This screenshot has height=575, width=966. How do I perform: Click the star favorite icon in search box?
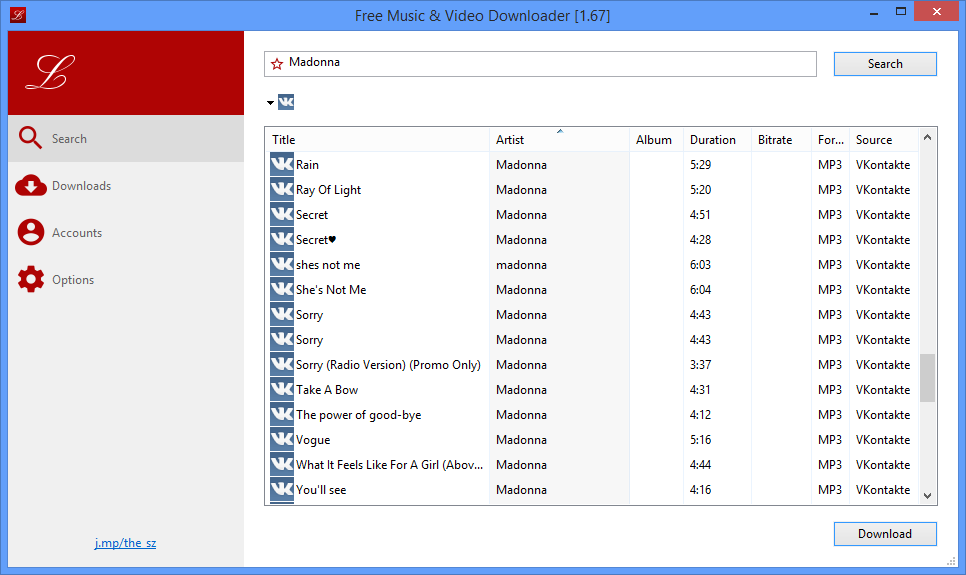(x=277, y=63)
